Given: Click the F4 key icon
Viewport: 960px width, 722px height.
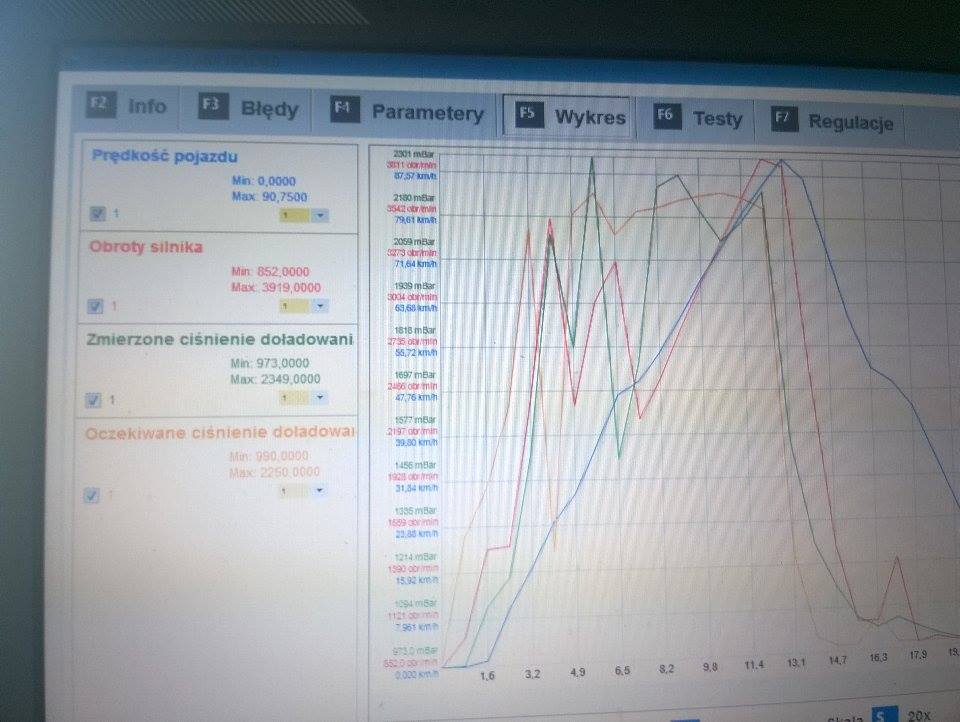Looking at the screenshot, I should (x=345, y=109).
